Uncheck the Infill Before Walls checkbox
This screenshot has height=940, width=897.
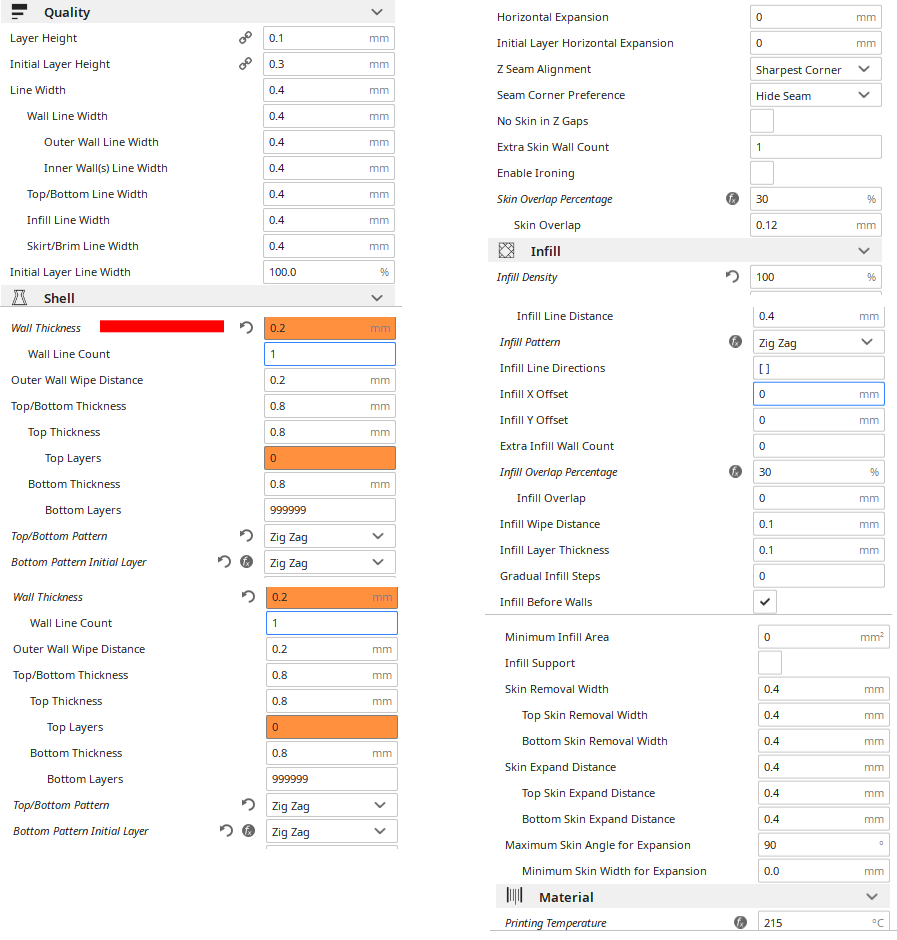click(765, 602)
